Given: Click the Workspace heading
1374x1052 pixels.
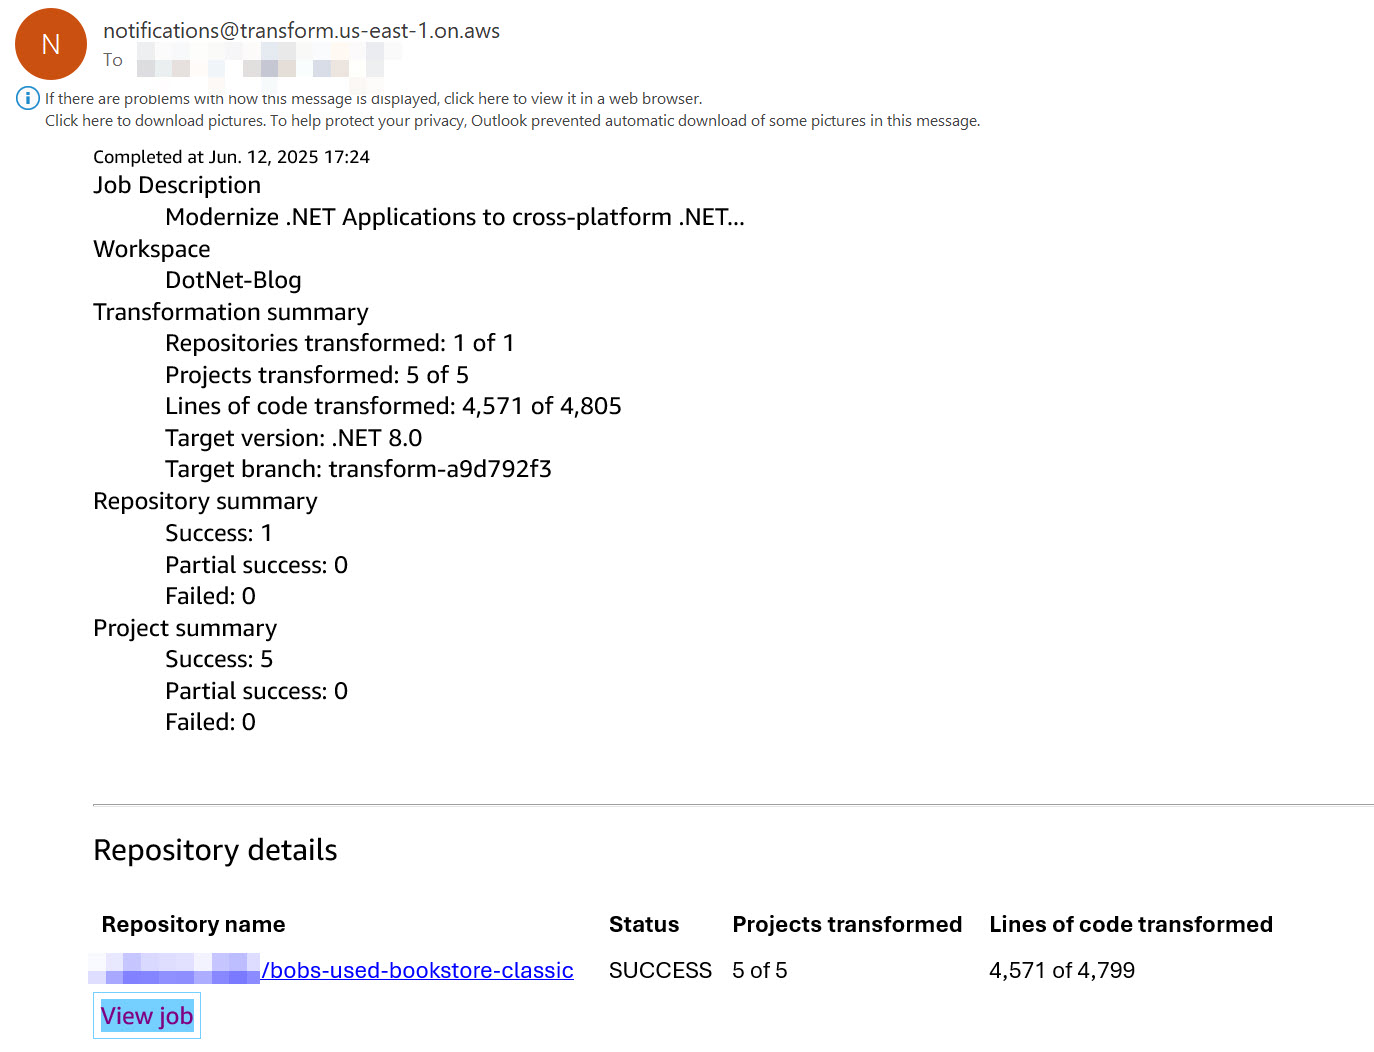Looking at the screenshot, I should (x=152, y=249).
